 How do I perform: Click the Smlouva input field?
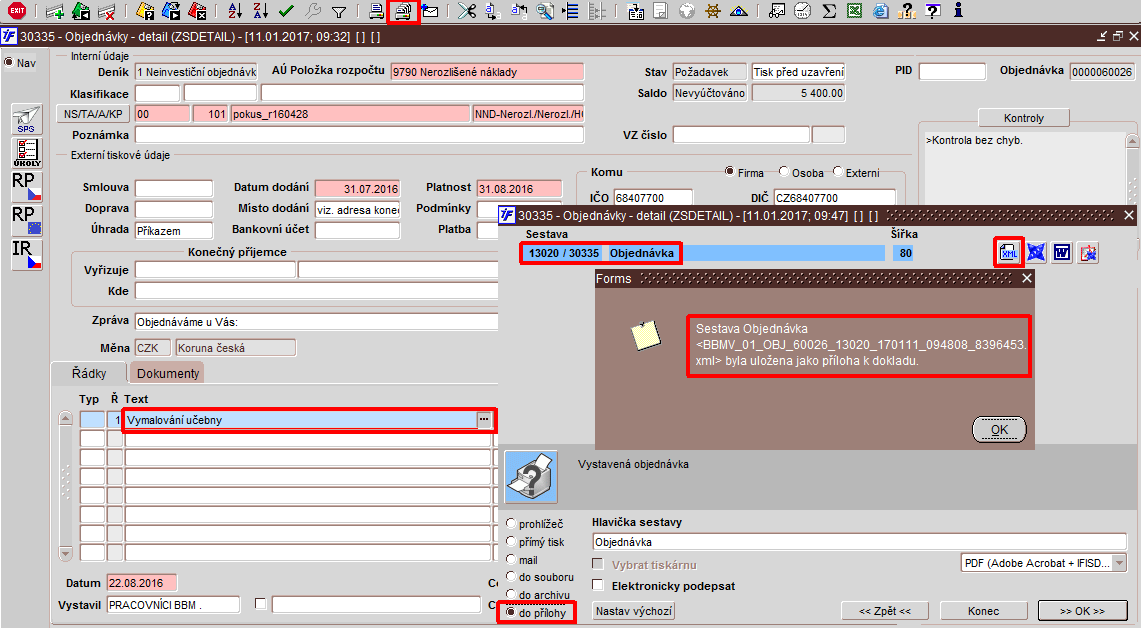174,188
